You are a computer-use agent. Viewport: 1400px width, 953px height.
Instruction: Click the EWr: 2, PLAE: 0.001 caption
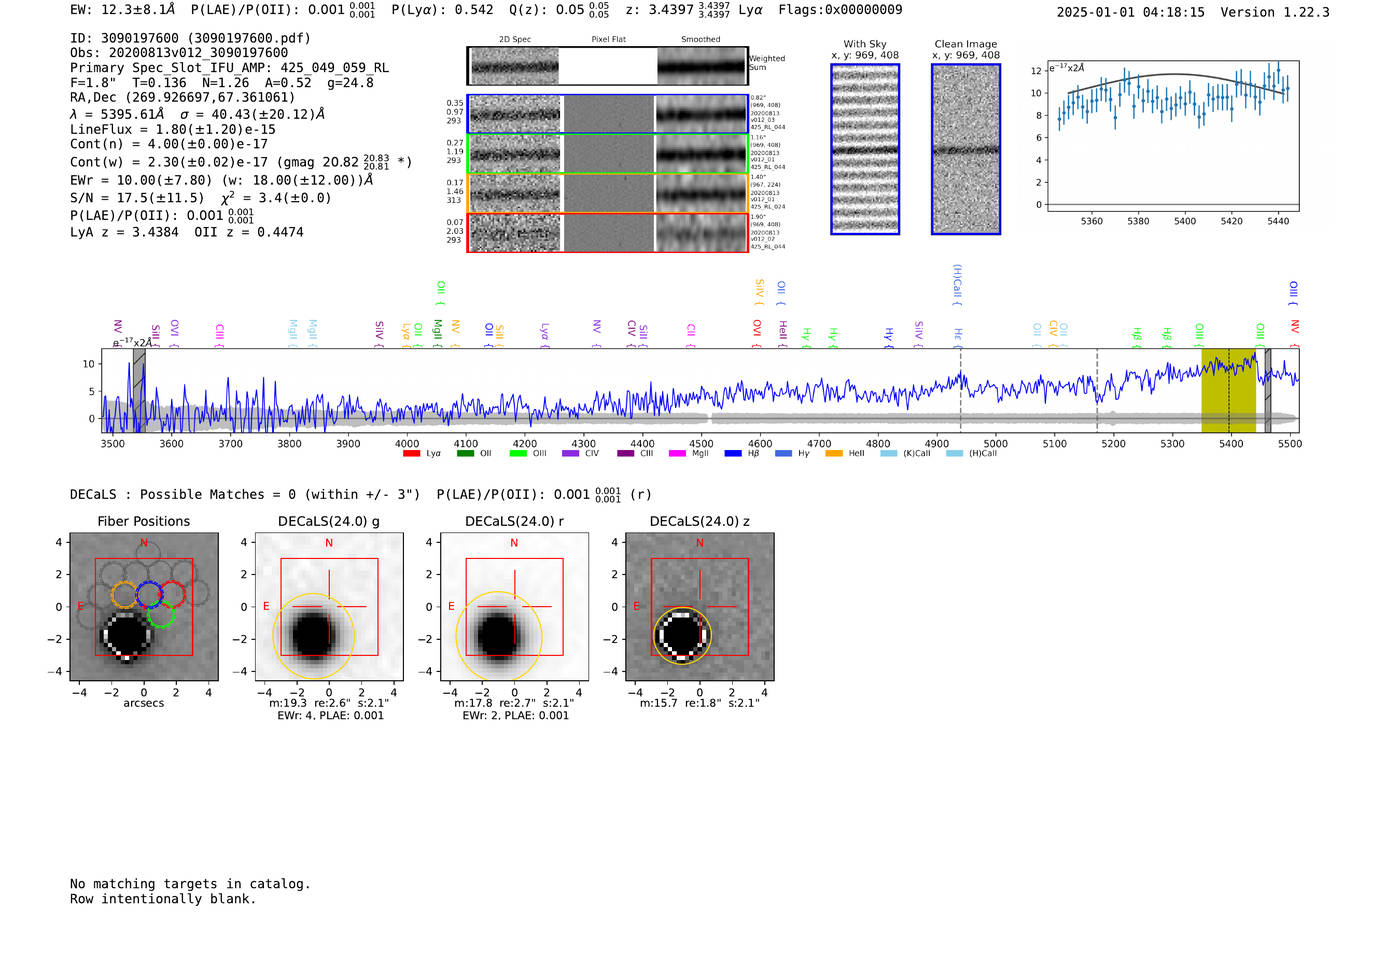click(x=515, y=716)
